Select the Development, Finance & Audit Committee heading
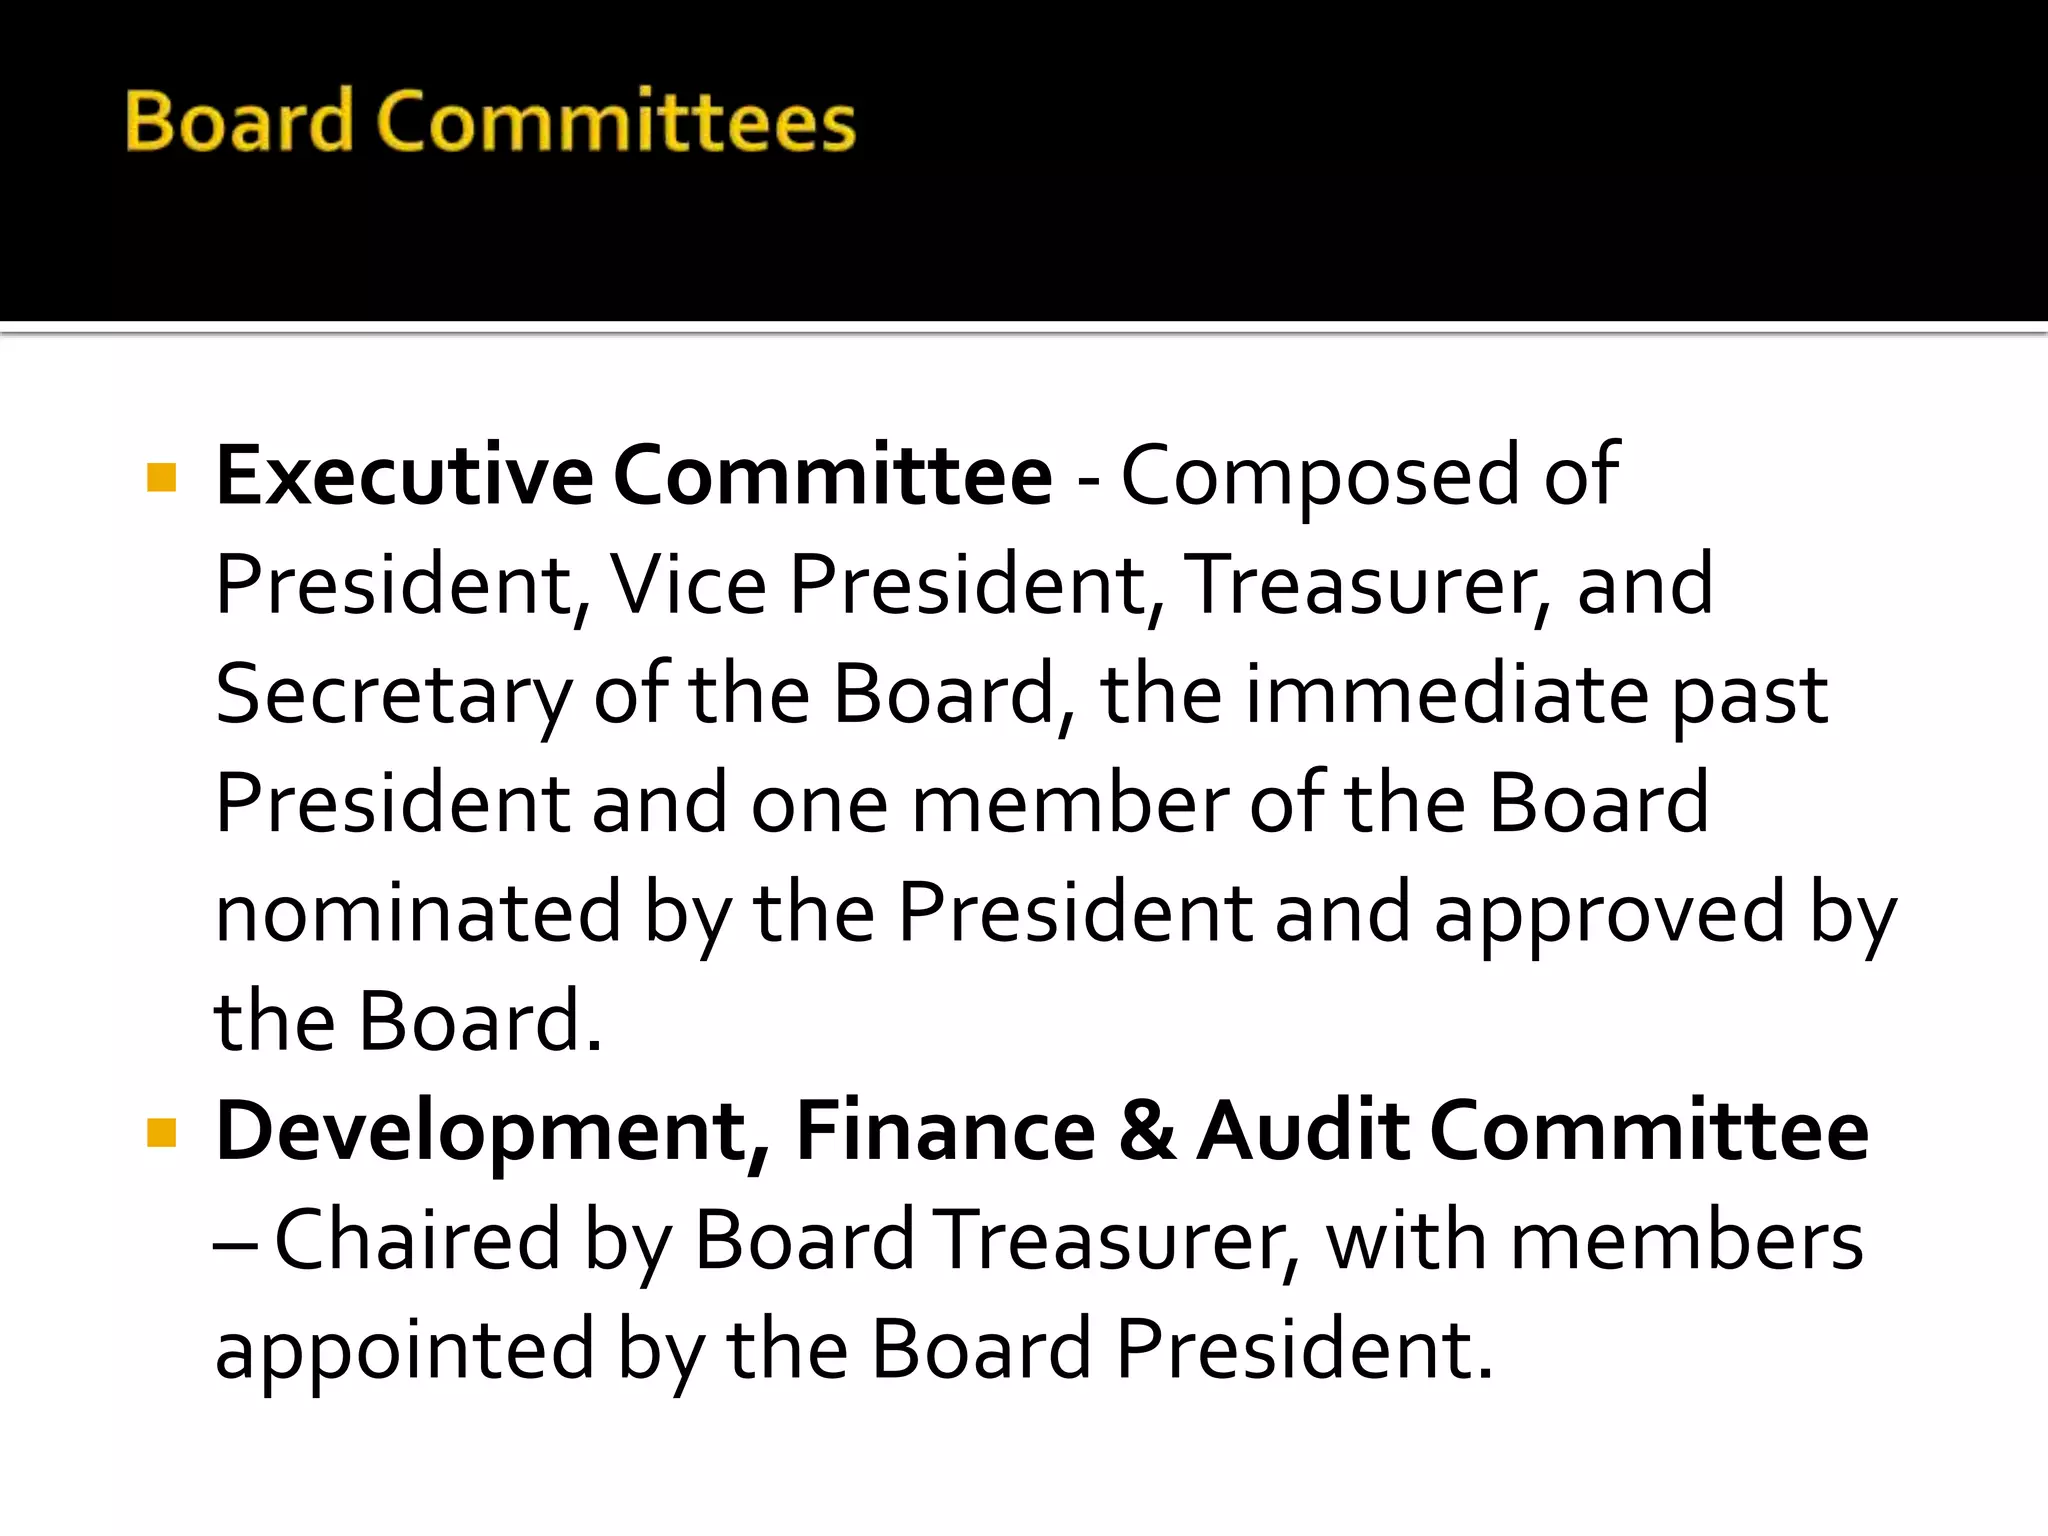2048x1536 pixels. 1042,1133
